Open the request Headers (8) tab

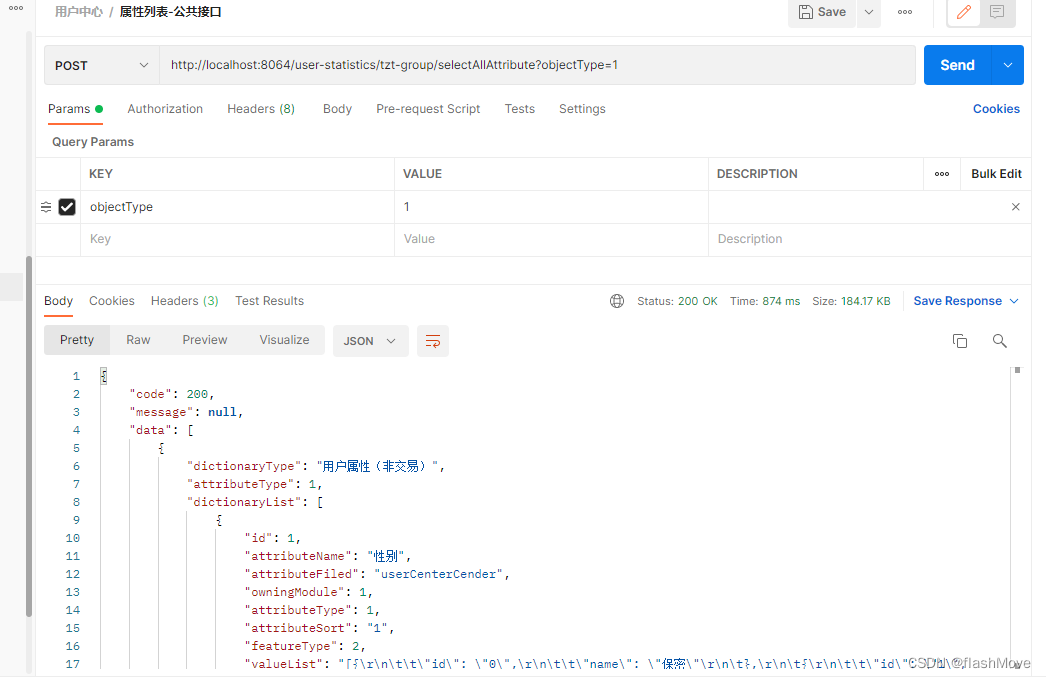coord(261,109)
